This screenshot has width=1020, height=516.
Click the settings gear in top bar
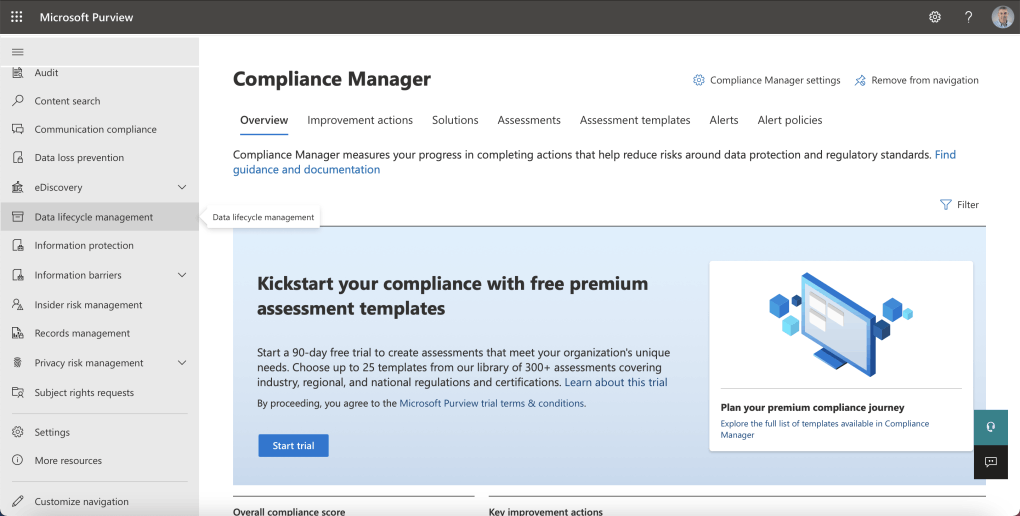(x=935, y=17)
